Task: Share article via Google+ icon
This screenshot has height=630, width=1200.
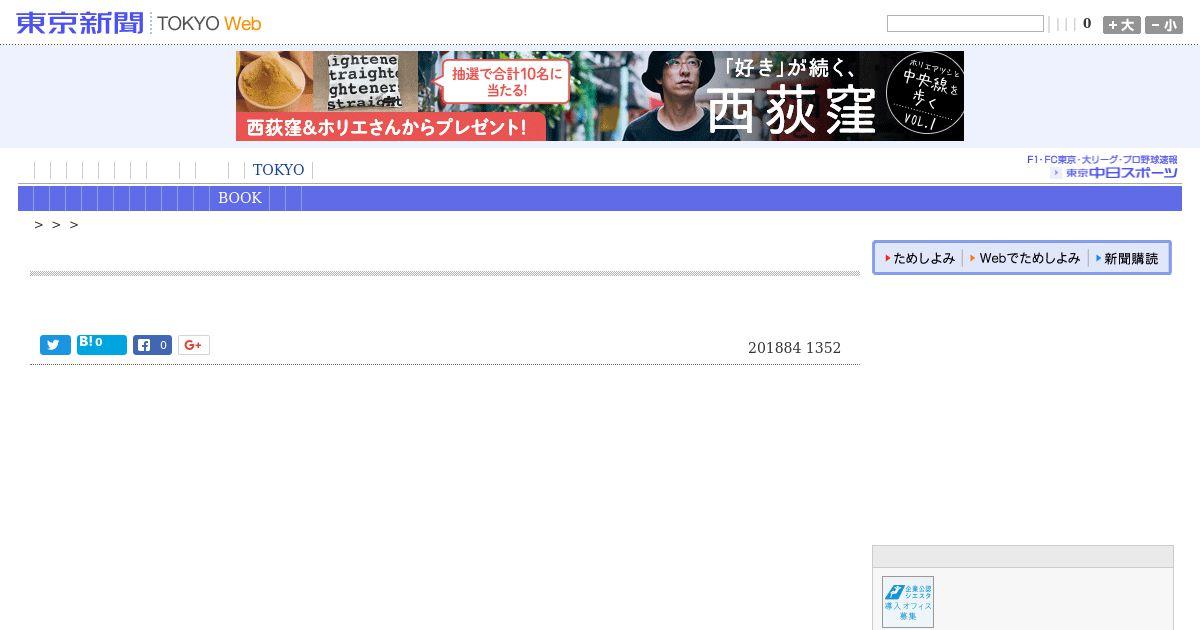Action: coord(194,345)
